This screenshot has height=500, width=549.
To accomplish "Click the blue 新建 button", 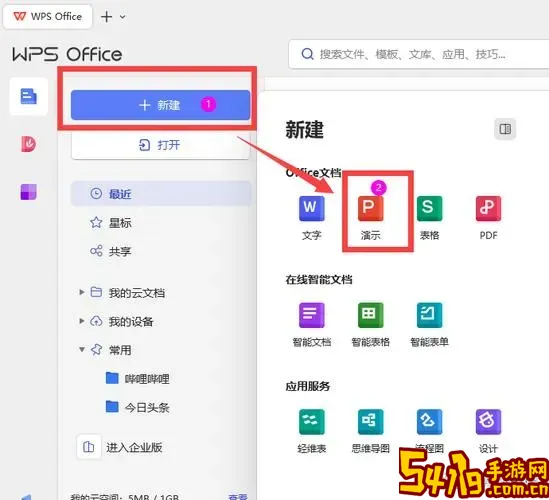I will (x=160, y=105).
